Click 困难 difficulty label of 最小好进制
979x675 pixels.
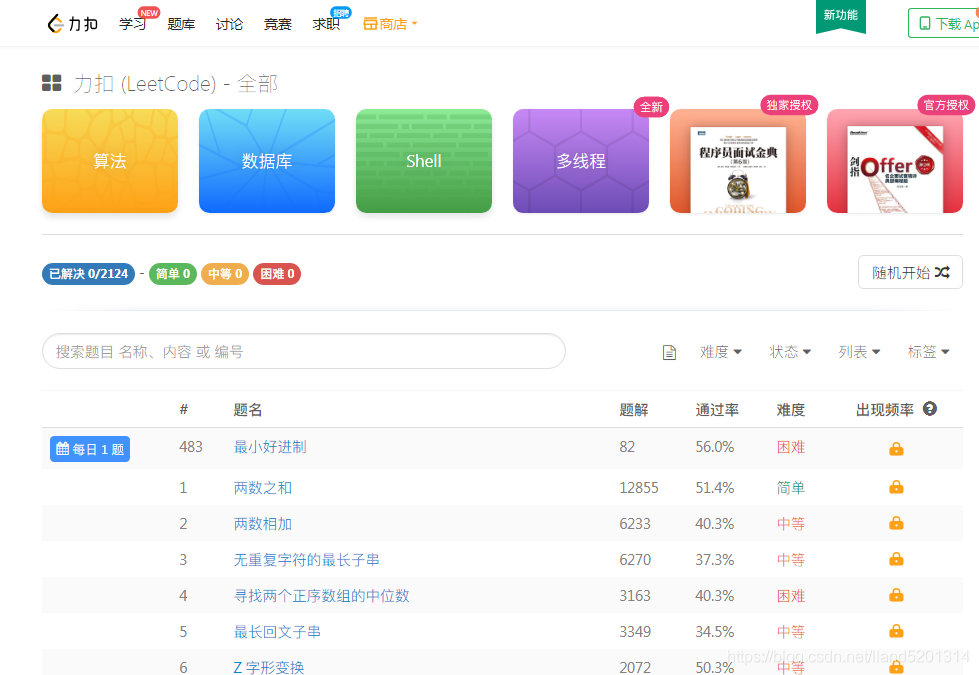pyautogui.click(x=790, y=447)
